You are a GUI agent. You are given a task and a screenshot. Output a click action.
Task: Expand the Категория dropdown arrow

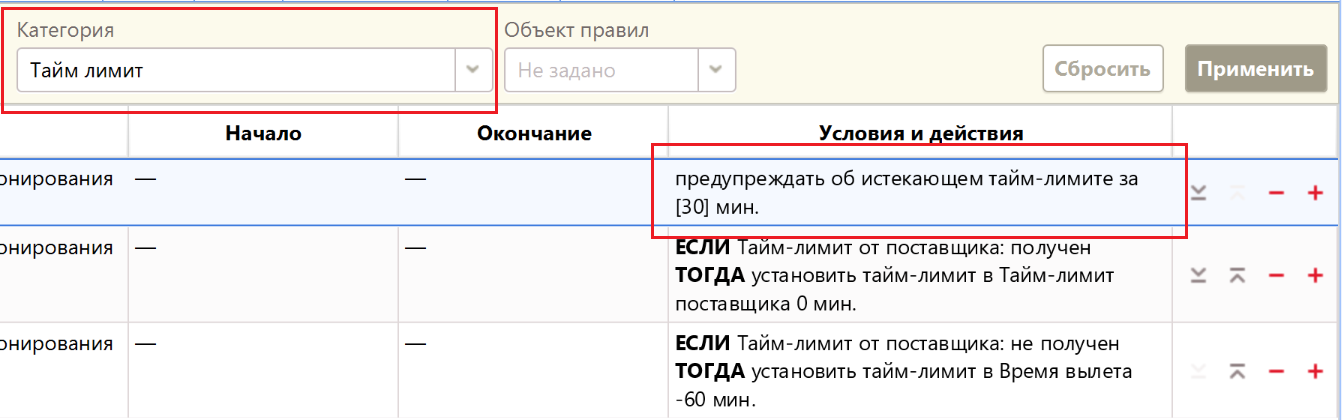pos(474,70)
